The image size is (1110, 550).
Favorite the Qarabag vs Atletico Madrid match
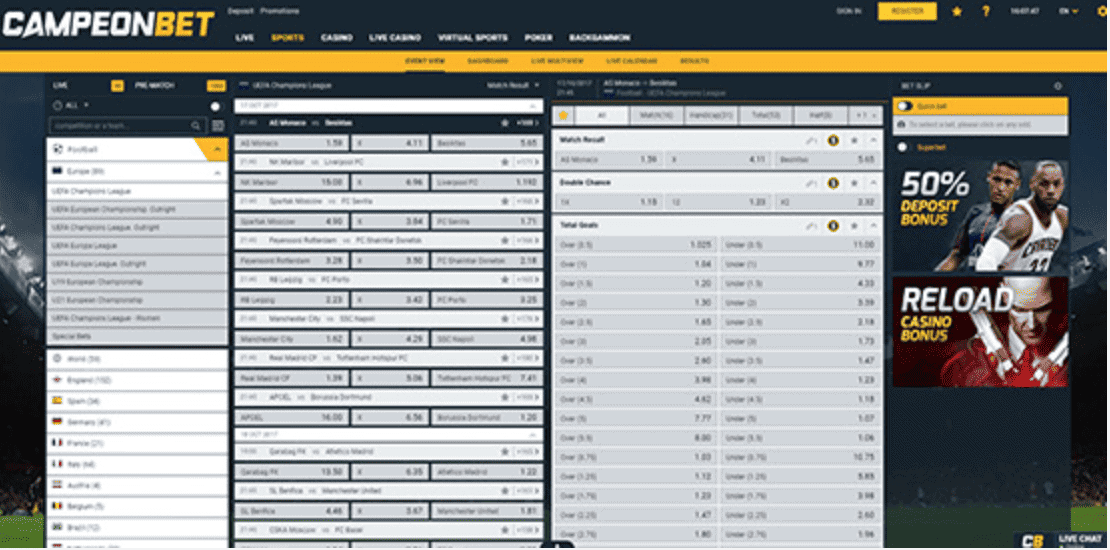coord(505,451)
